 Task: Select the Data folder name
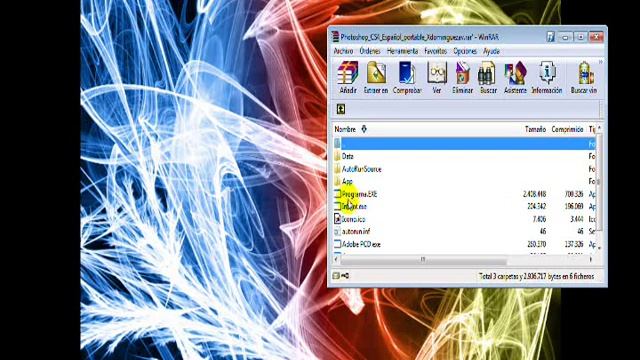pos(348,156)
